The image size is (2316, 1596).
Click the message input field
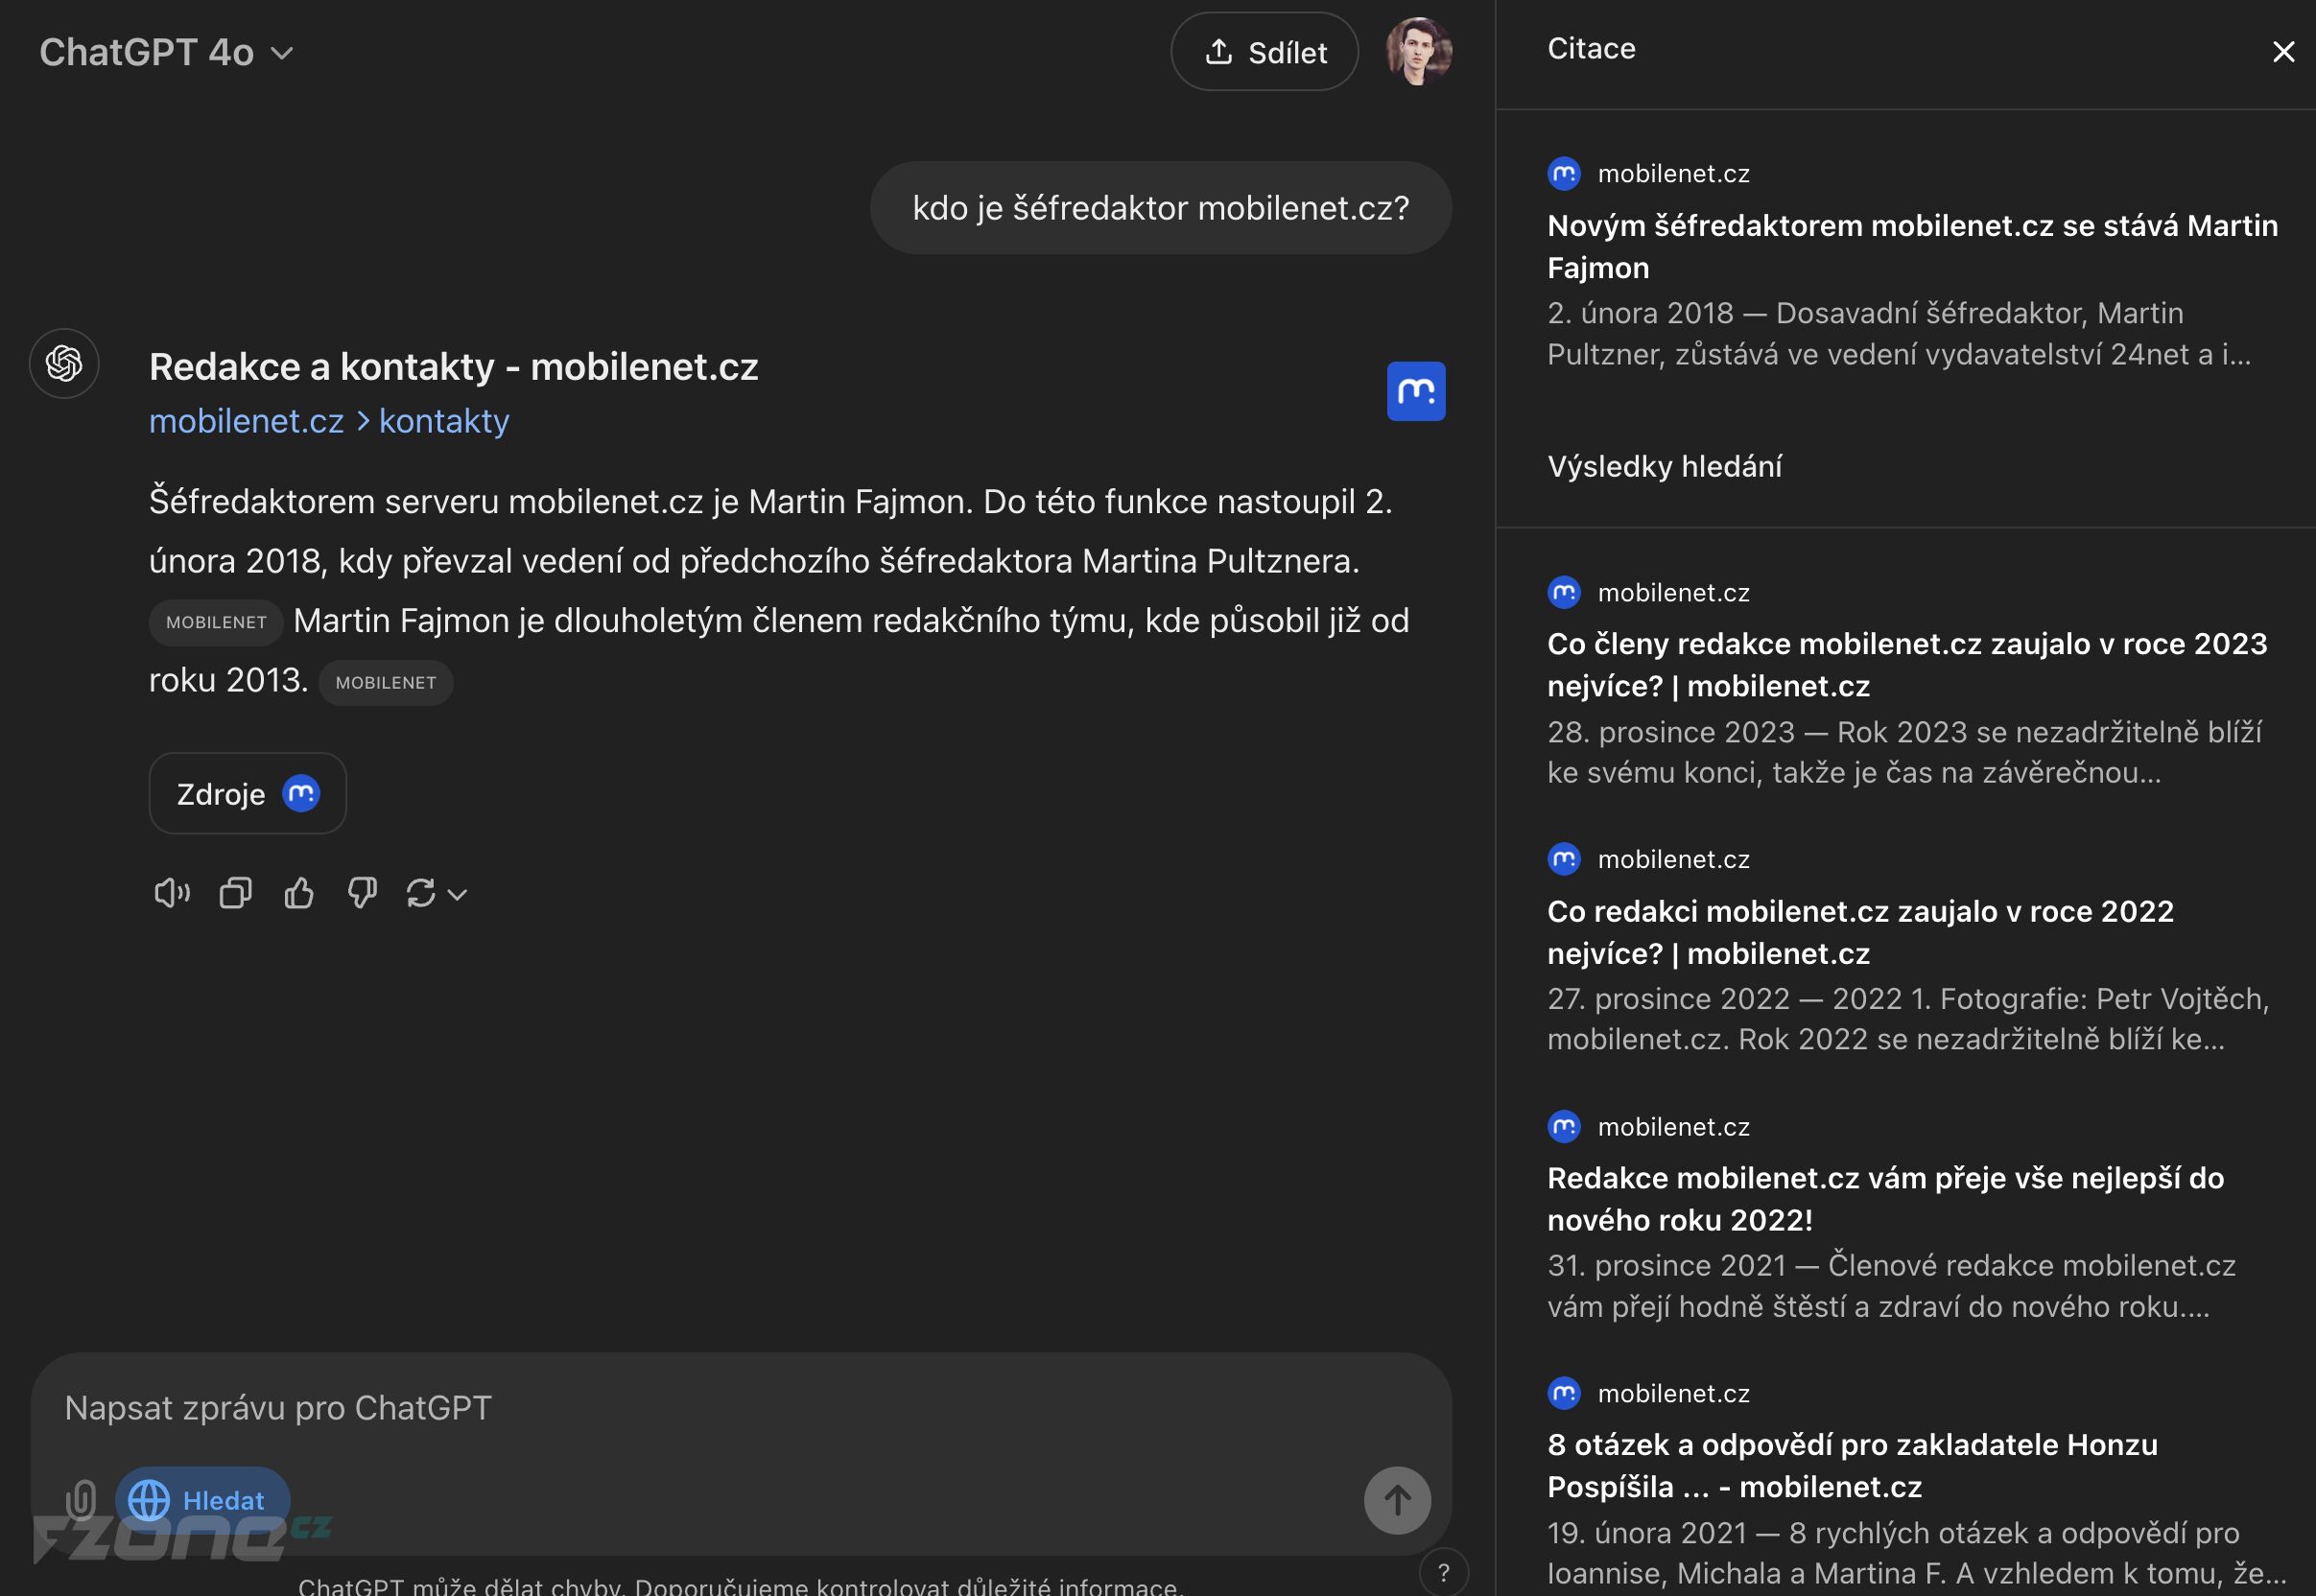coord(740,1407)
